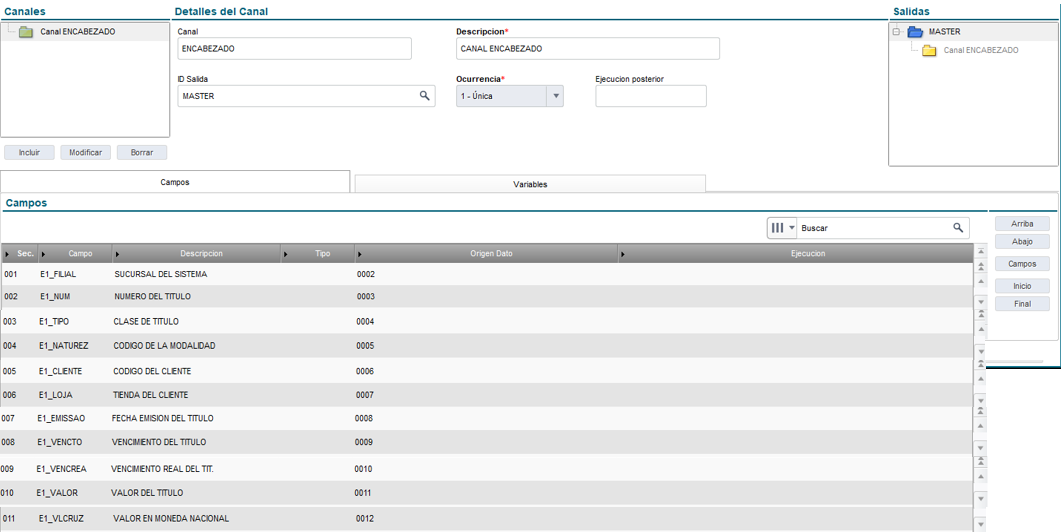Click the ID Salida search magnifier icon

[424, 95]
